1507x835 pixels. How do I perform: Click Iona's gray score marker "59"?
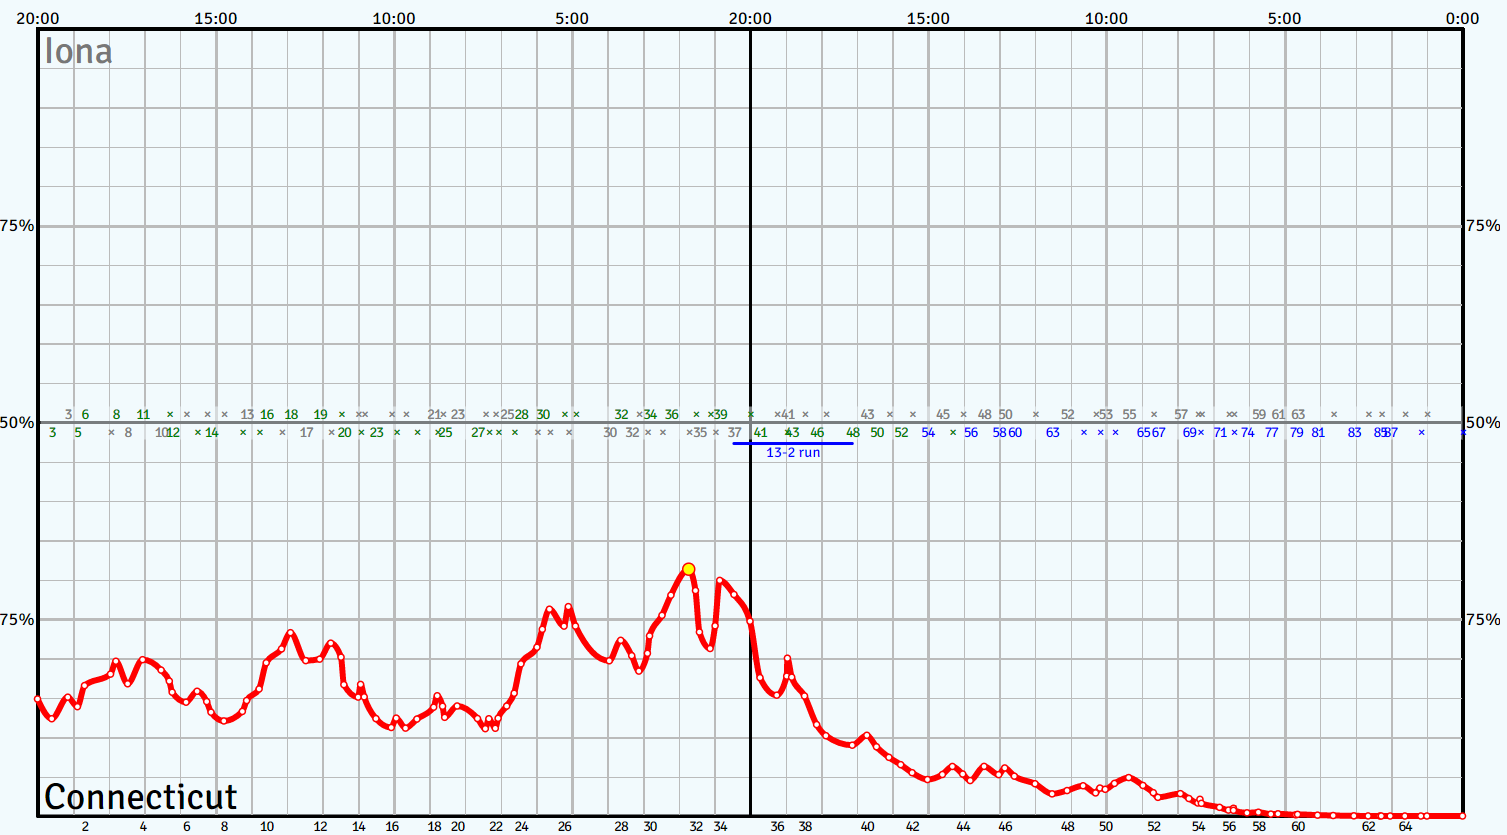(1259, 414)
